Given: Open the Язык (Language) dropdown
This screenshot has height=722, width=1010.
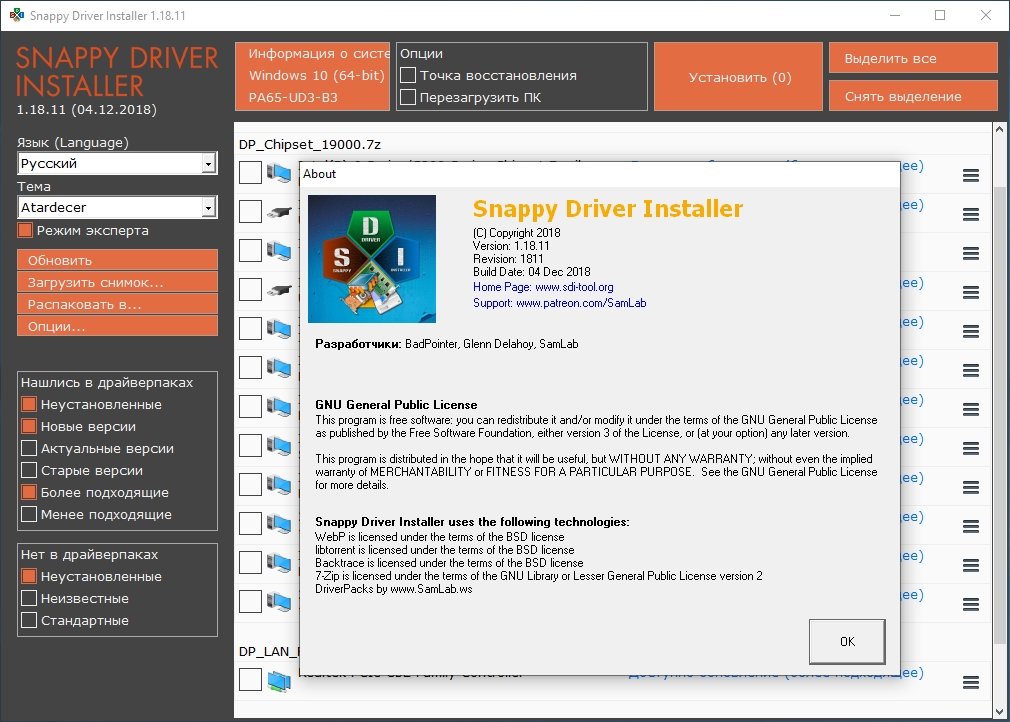Looking at the screenshot, I should pos(117,164).
